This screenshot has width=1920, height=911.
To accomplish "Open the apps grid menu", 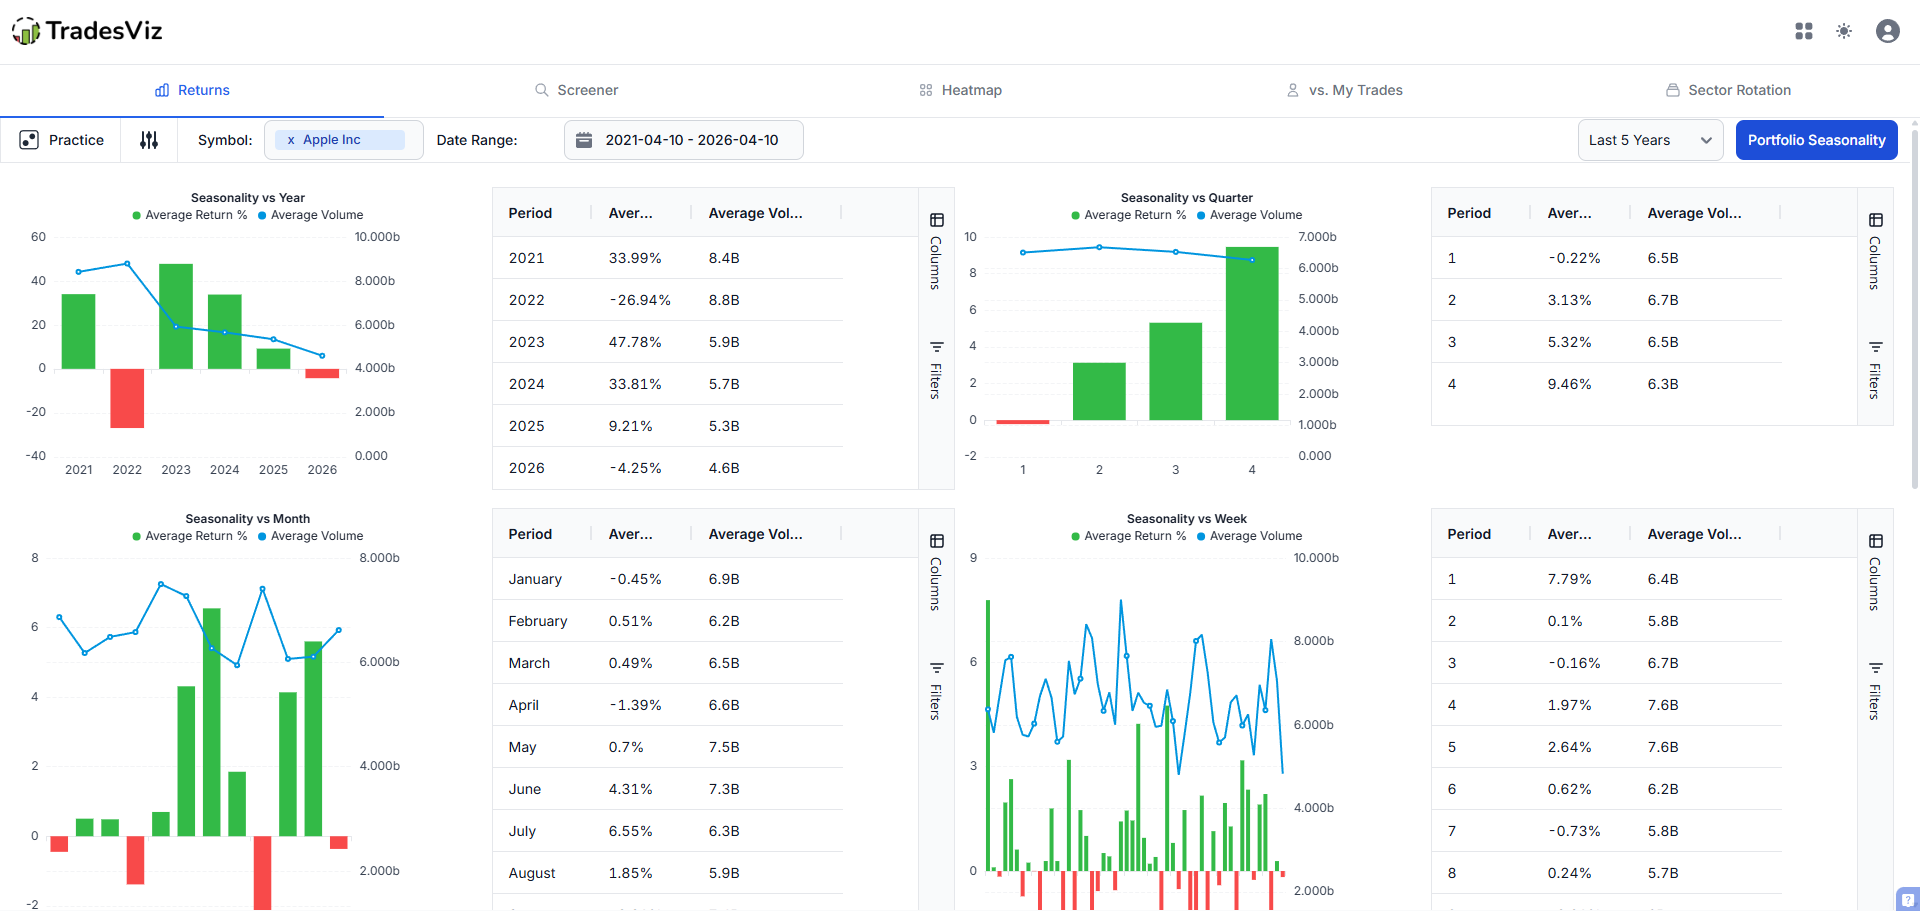I will pyautogui.click(x=1804, y=31).
